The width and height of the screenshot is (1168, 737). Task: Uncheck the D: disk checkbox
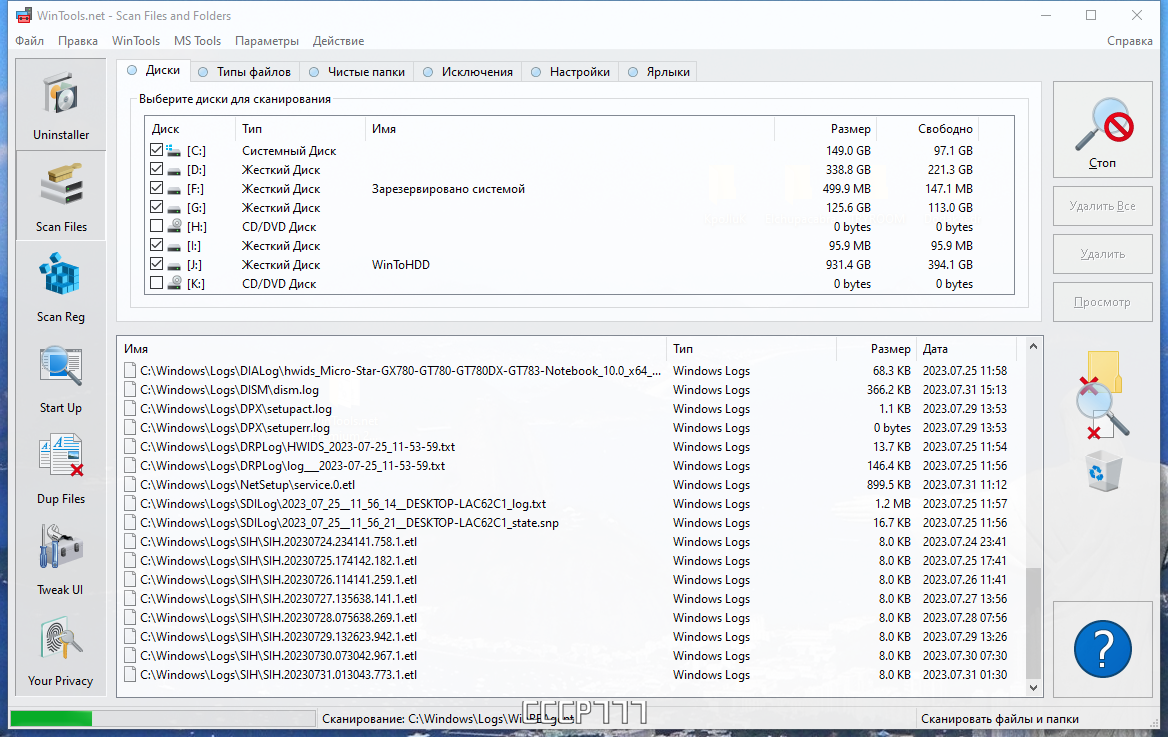point(156,169)
